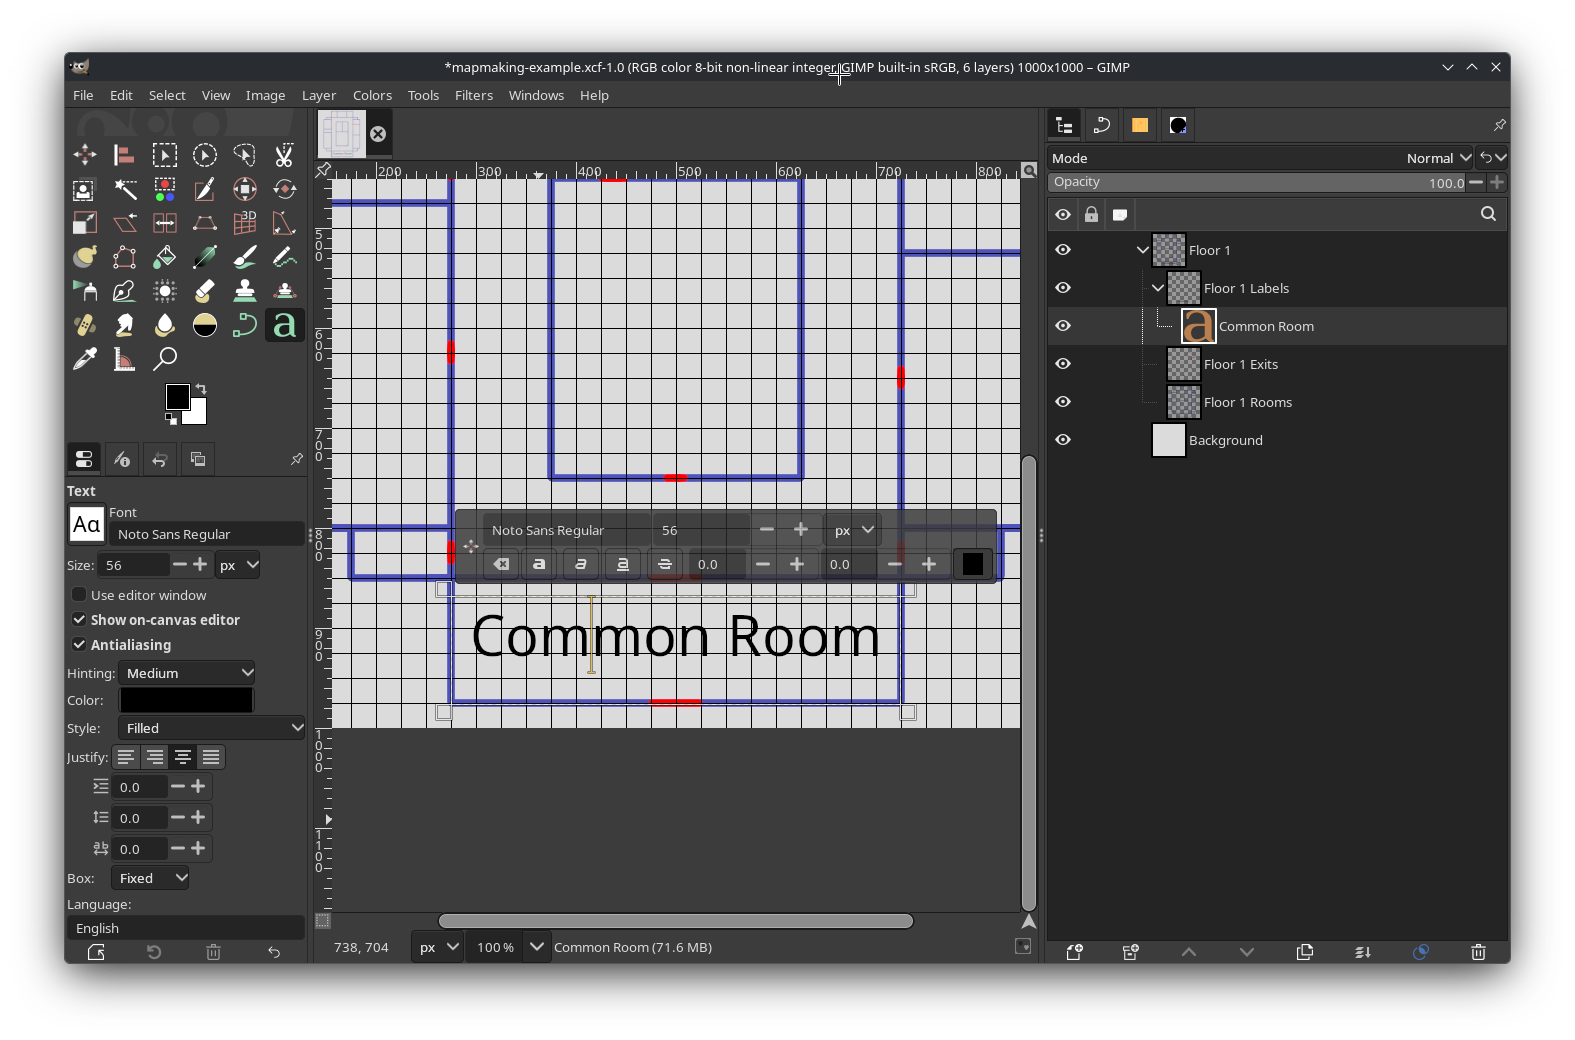Open the Select menu
Viewport: 1575px width, 1040px height.
[167, 95]
